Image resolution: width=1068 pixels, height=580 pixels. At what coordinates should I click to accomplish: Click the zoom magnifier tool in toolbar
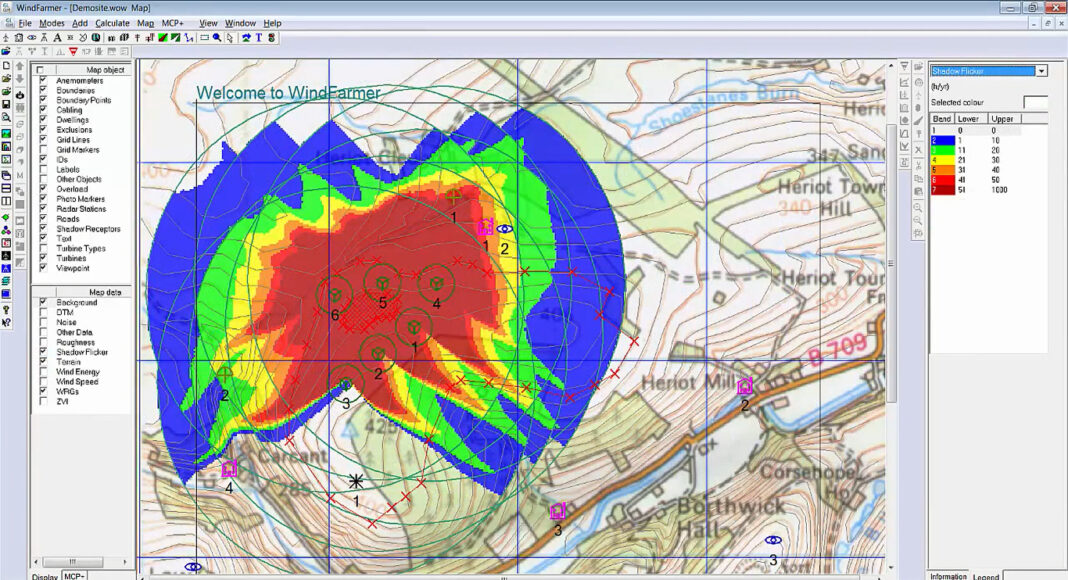[x=217, y=38]
